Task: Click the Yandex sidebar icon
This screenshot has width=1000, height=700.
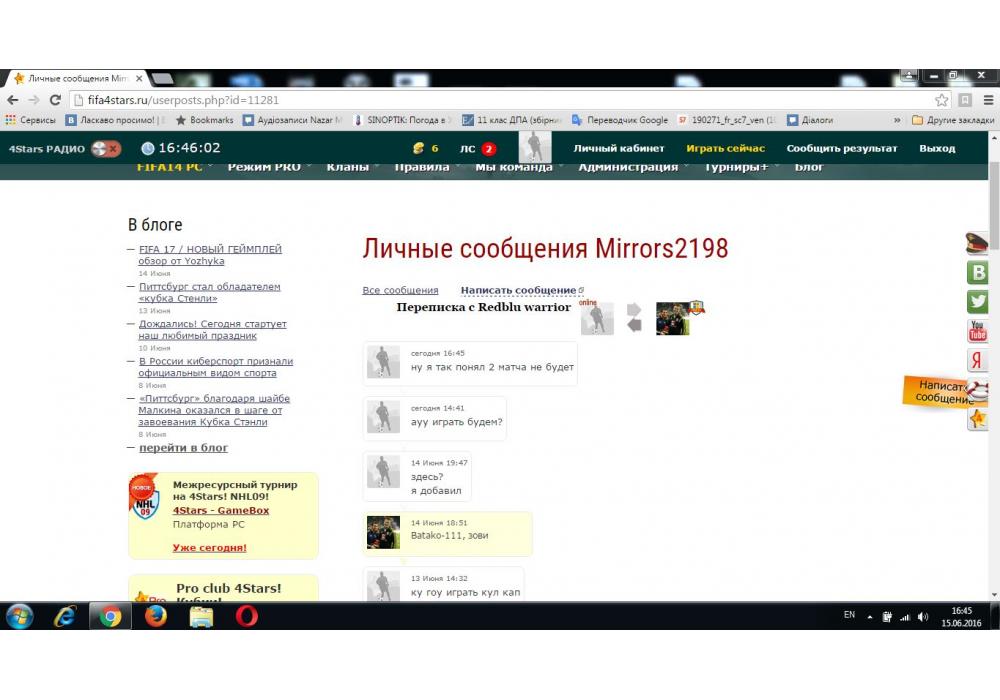Action: (978, 361)
